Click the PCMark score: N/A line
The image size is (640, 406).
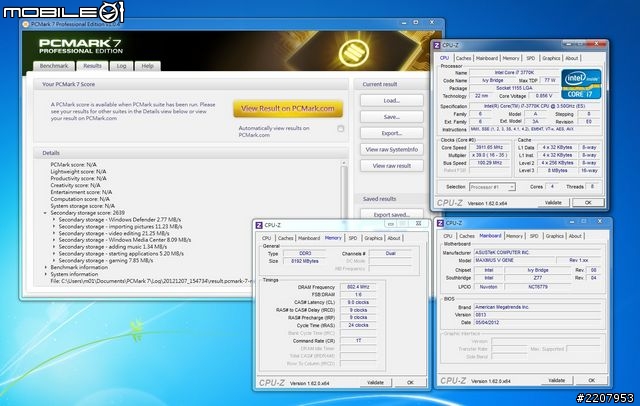click(x=73, y=165)
